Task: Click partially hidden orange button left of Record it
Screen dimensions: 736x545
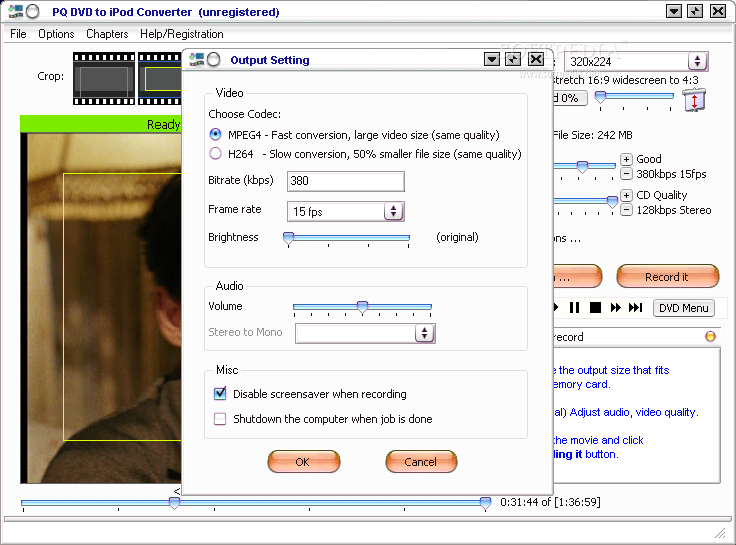Action: 577,276
